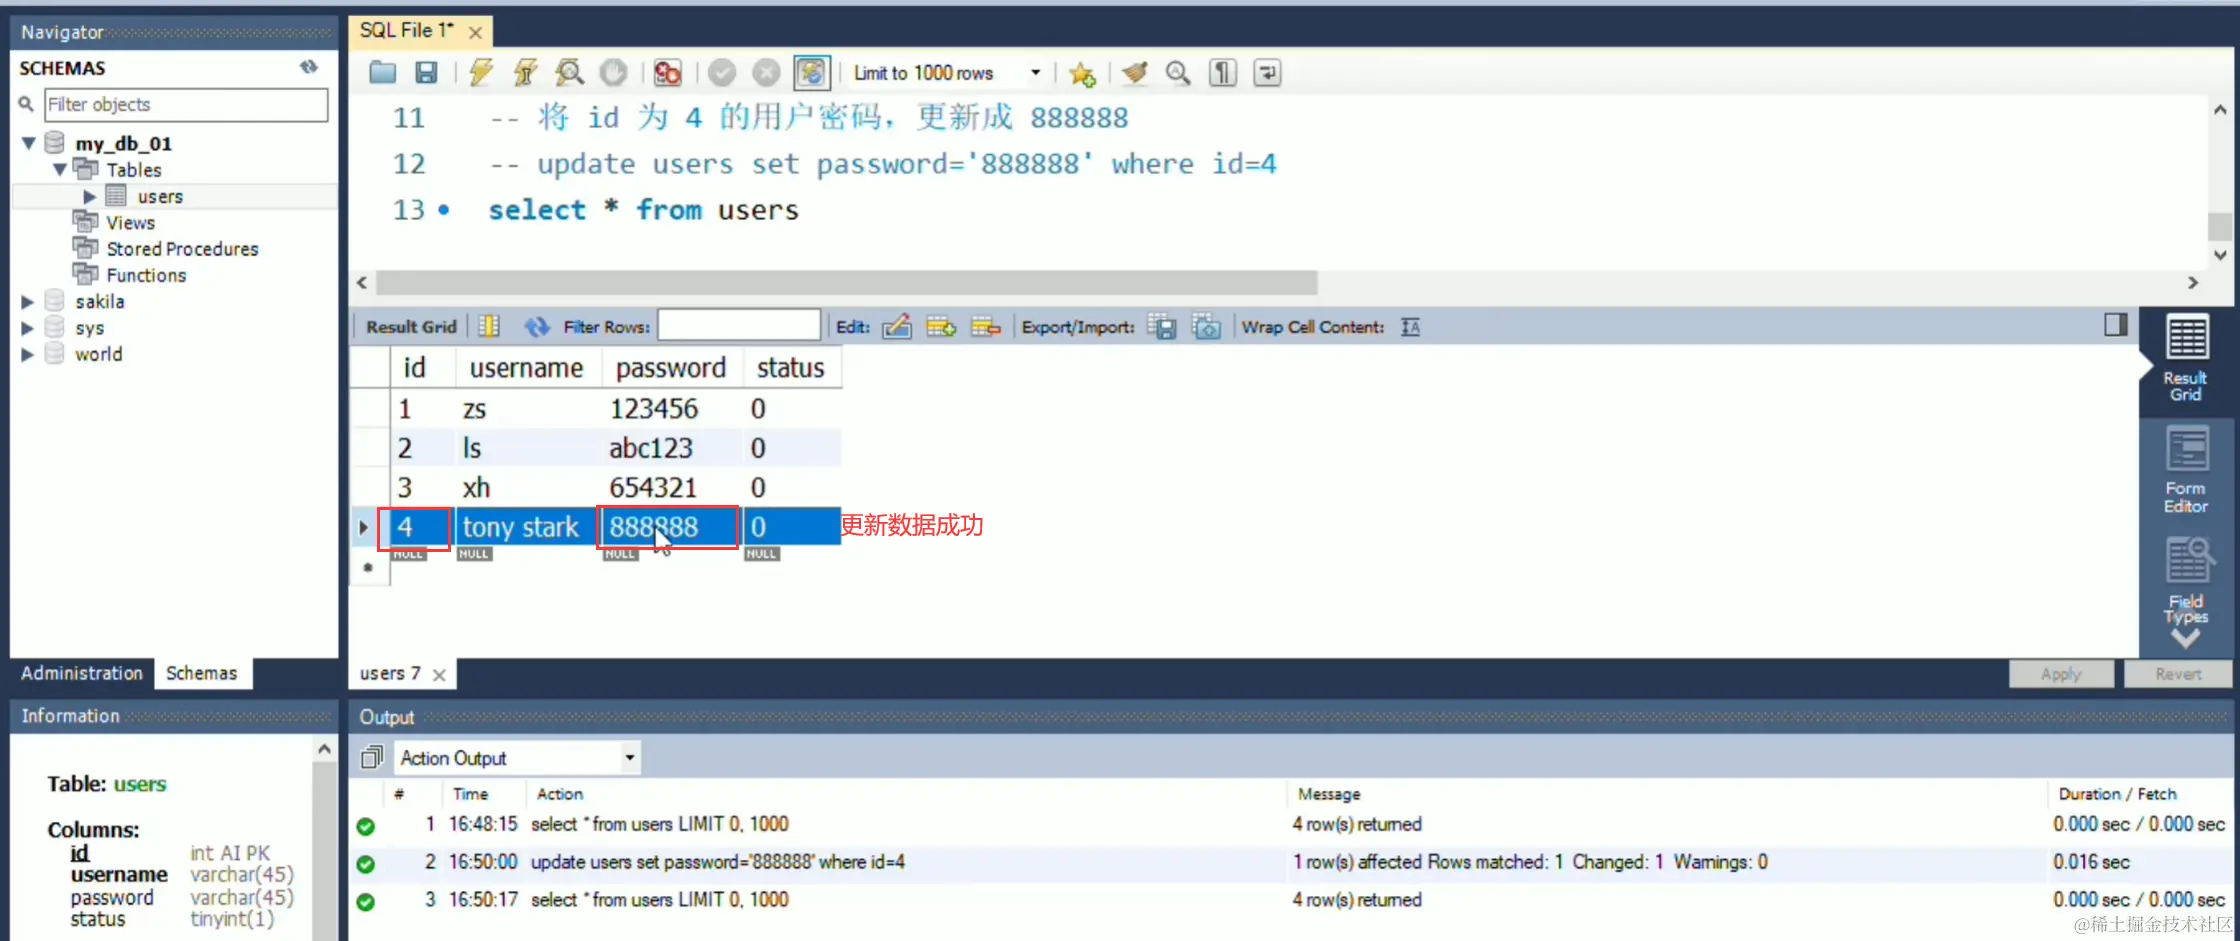Viewport: 2240px width, 941px height.
Task: Click the Apply button
Action: (x=2061, y=674)
